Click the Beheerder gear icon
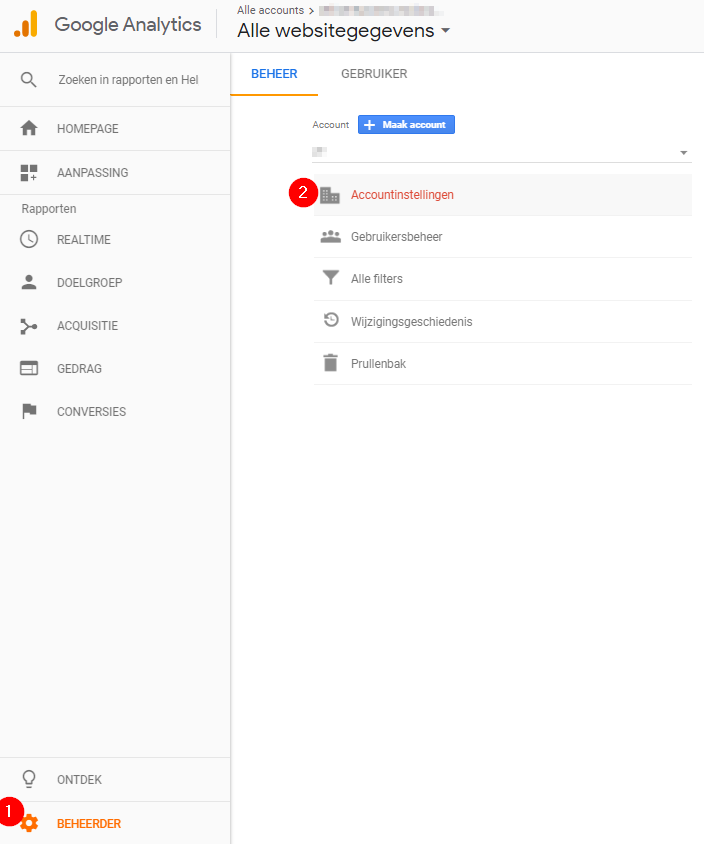The width and height of the screenshot is (704, 844). click(29, 824)
